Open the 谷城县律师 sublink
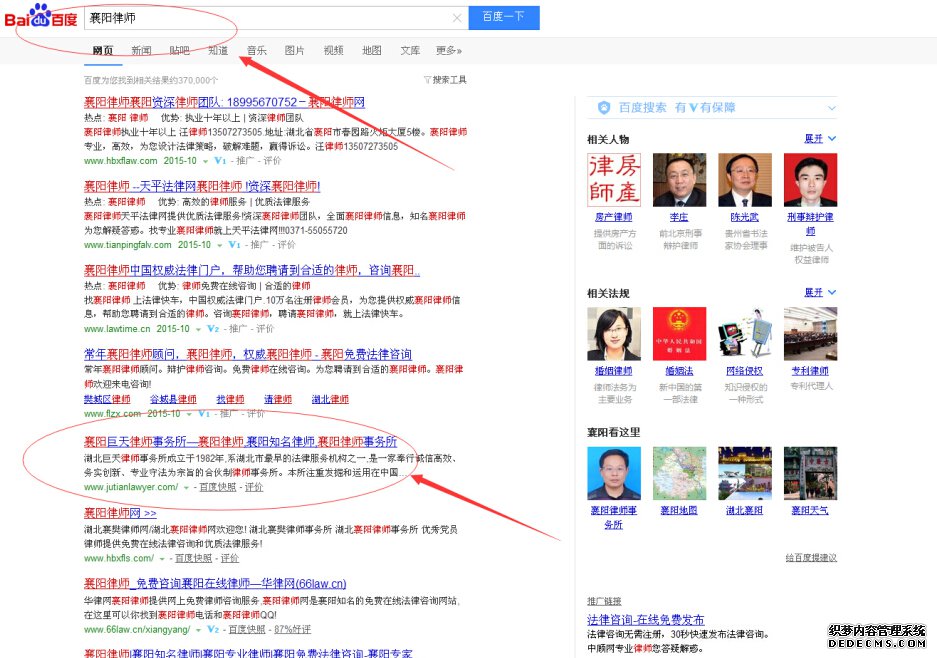The width and height of the screenshot is (937, 658). 173,399
